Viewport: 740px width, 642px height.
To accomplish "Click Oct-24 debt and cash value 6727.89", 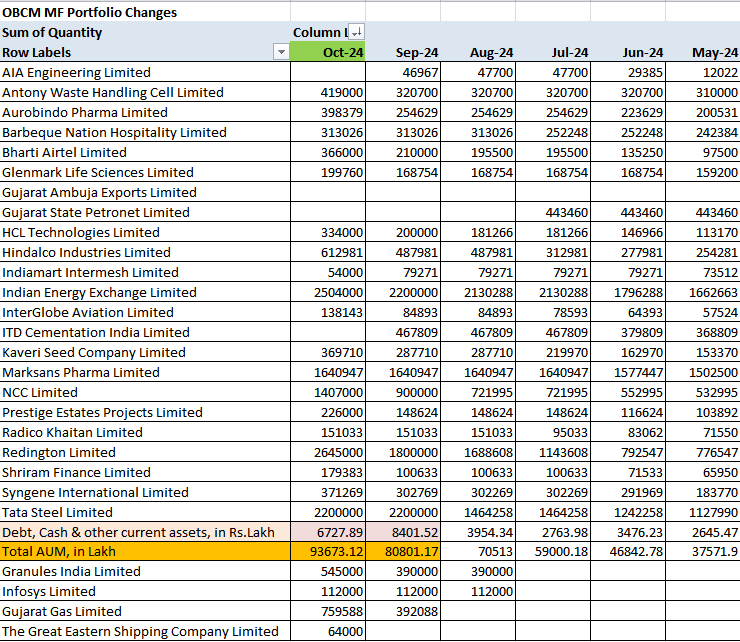I will point(340,532).
